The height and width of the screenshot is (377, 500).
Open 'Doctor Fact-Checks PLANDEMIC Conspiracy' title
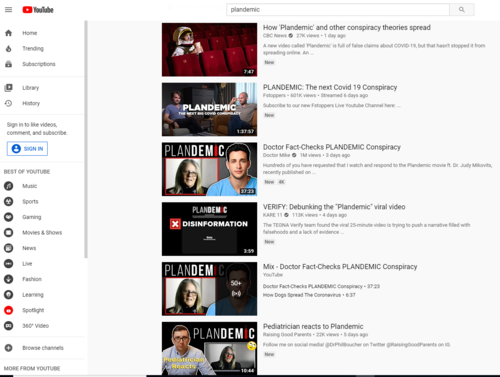(x=332, y=147)
